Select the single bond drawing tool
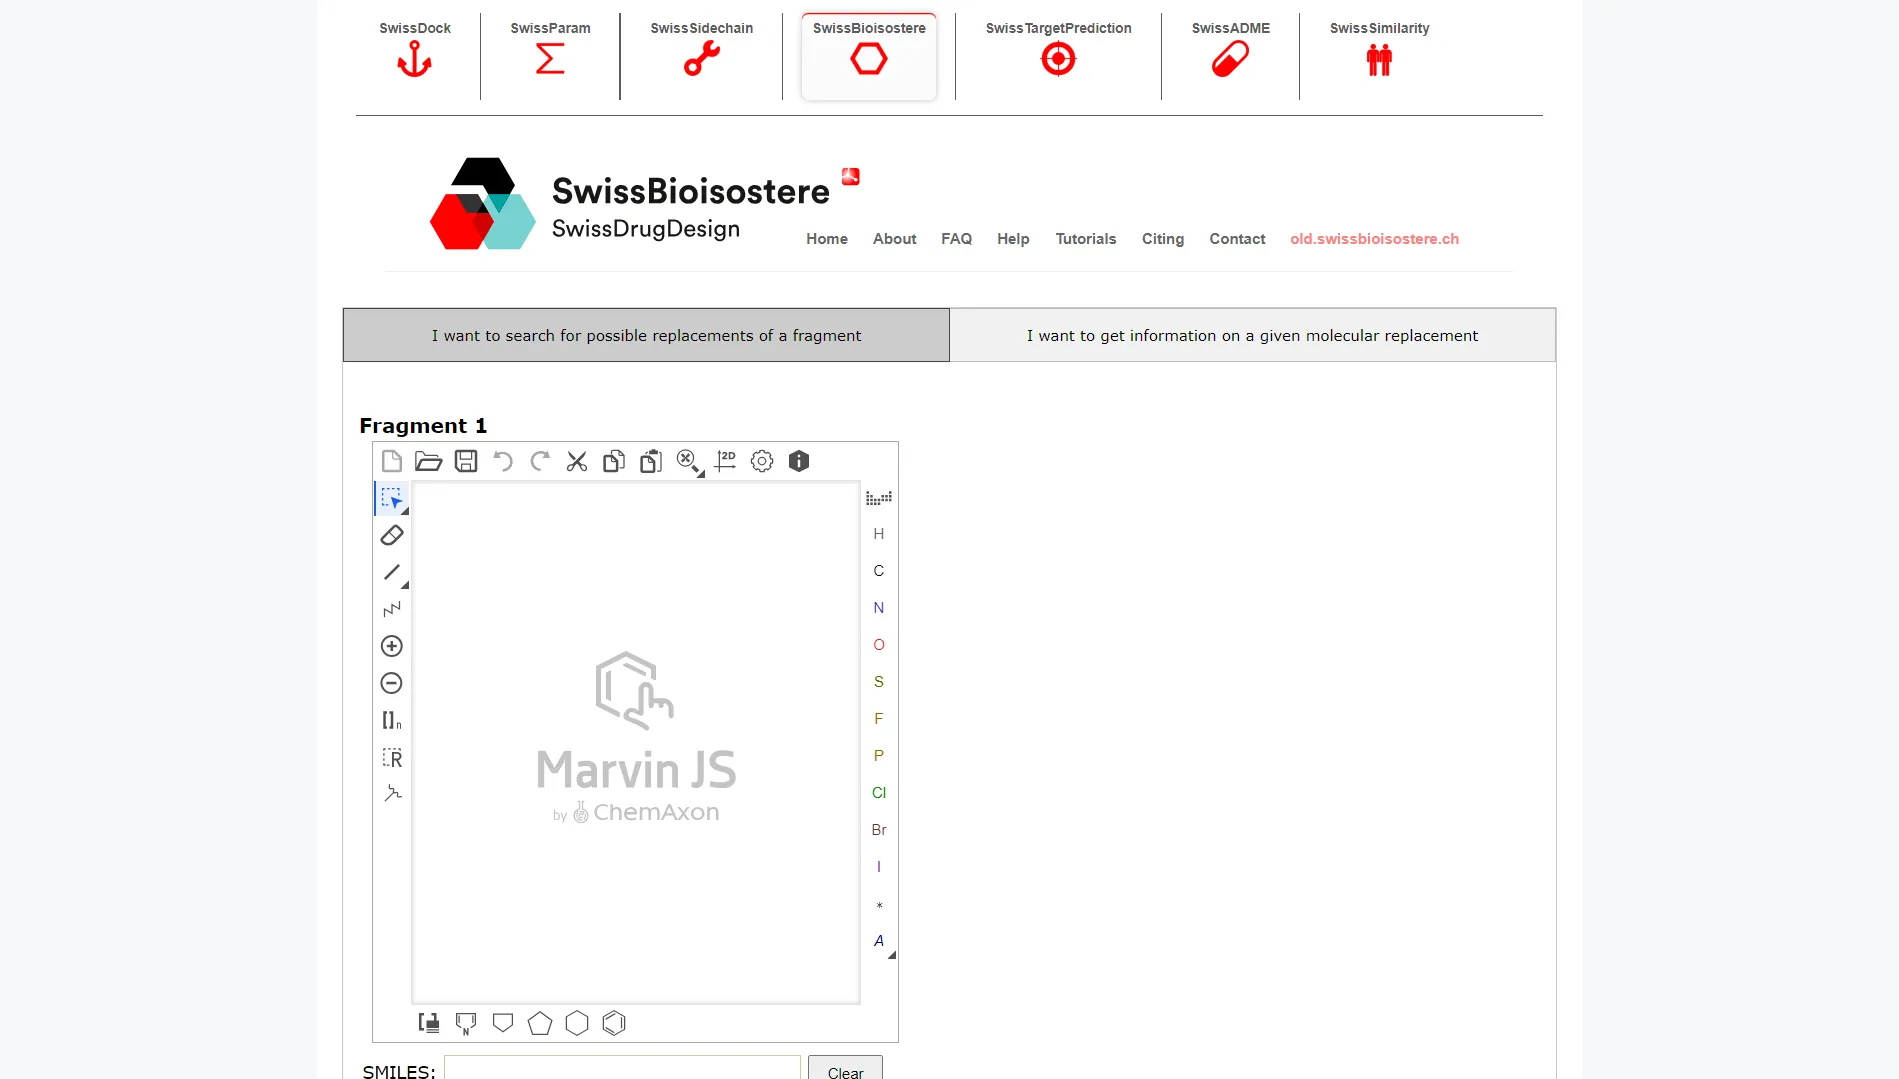Screen dimensions: 1899x1079 (391, 573)
